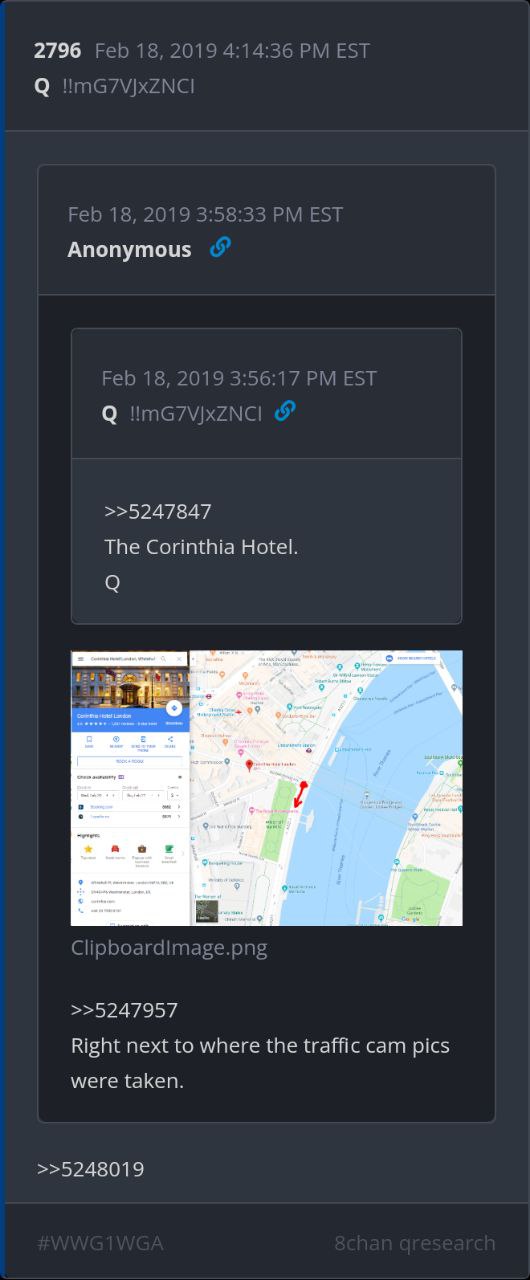
Task: Click the #WWG1WGA hashtag
Action: coord(100,1243)
